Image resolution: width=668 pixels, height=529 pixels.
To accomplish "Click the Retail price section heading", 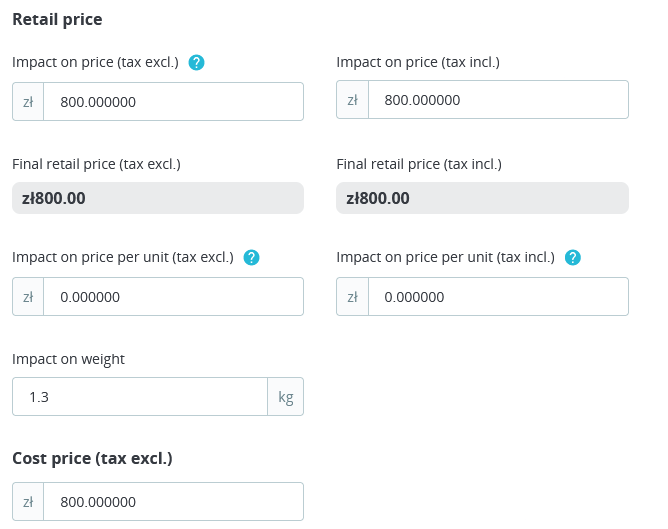I will tap(57, 19).
